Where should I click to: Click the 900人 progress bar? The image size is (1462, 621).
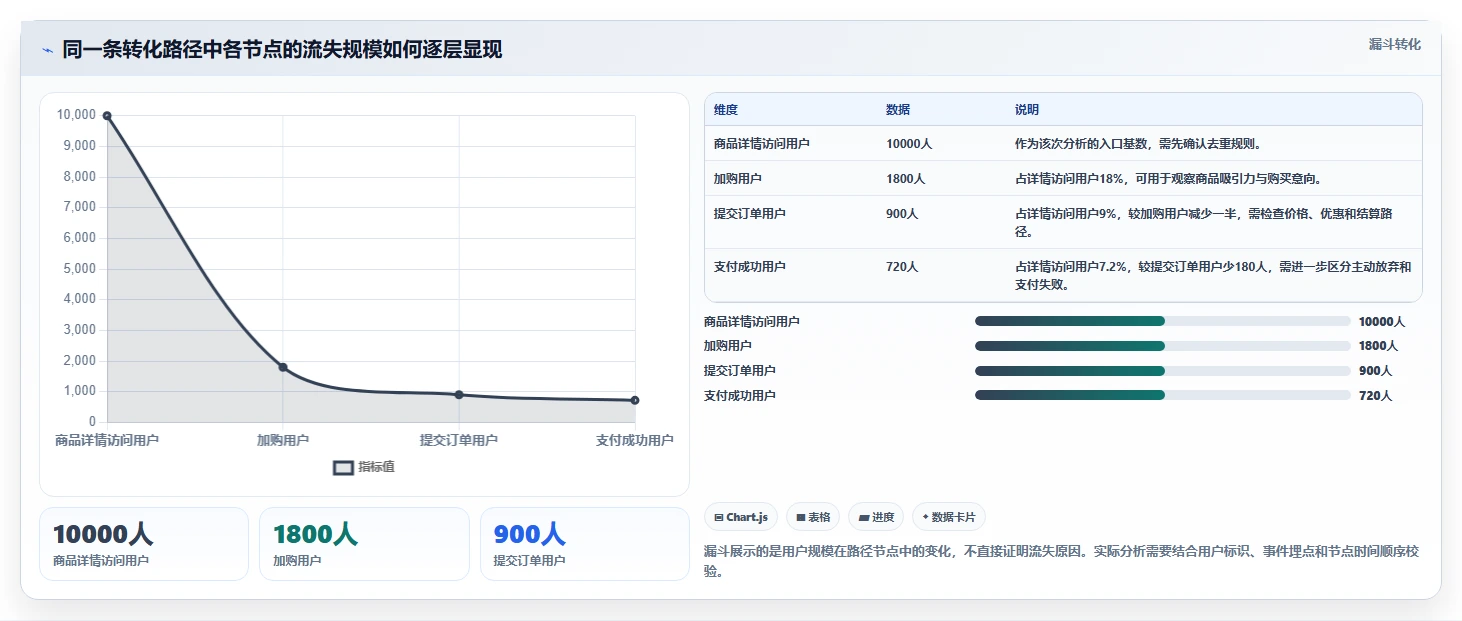point(1162,371)
